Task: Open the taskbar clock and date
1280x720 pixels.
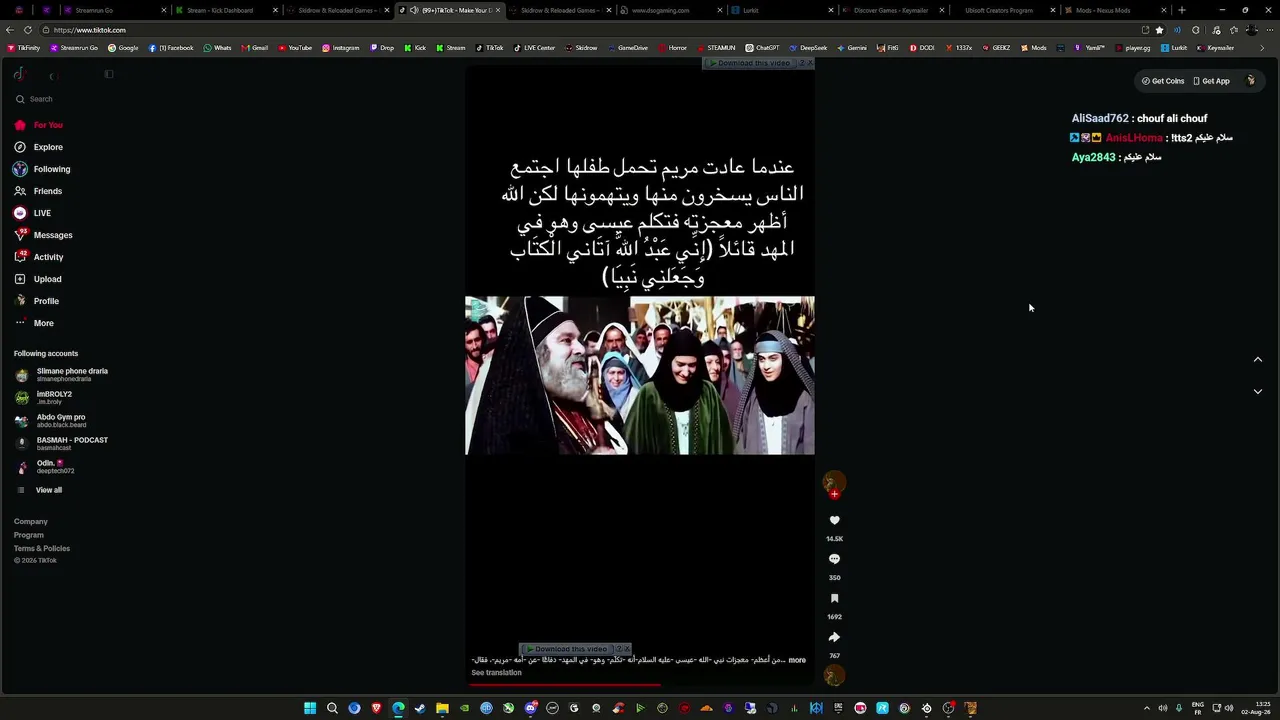Action: [x=1257, y=708]
